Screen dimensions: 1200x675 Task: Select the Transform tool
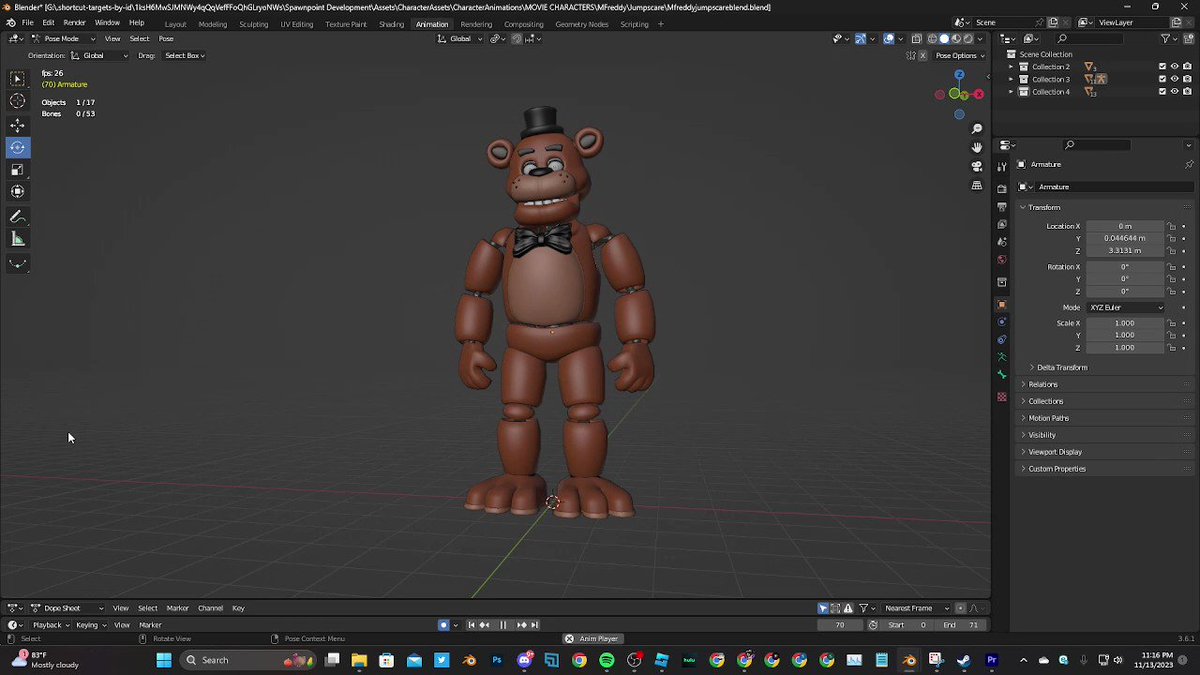click(x=18, y=192)
